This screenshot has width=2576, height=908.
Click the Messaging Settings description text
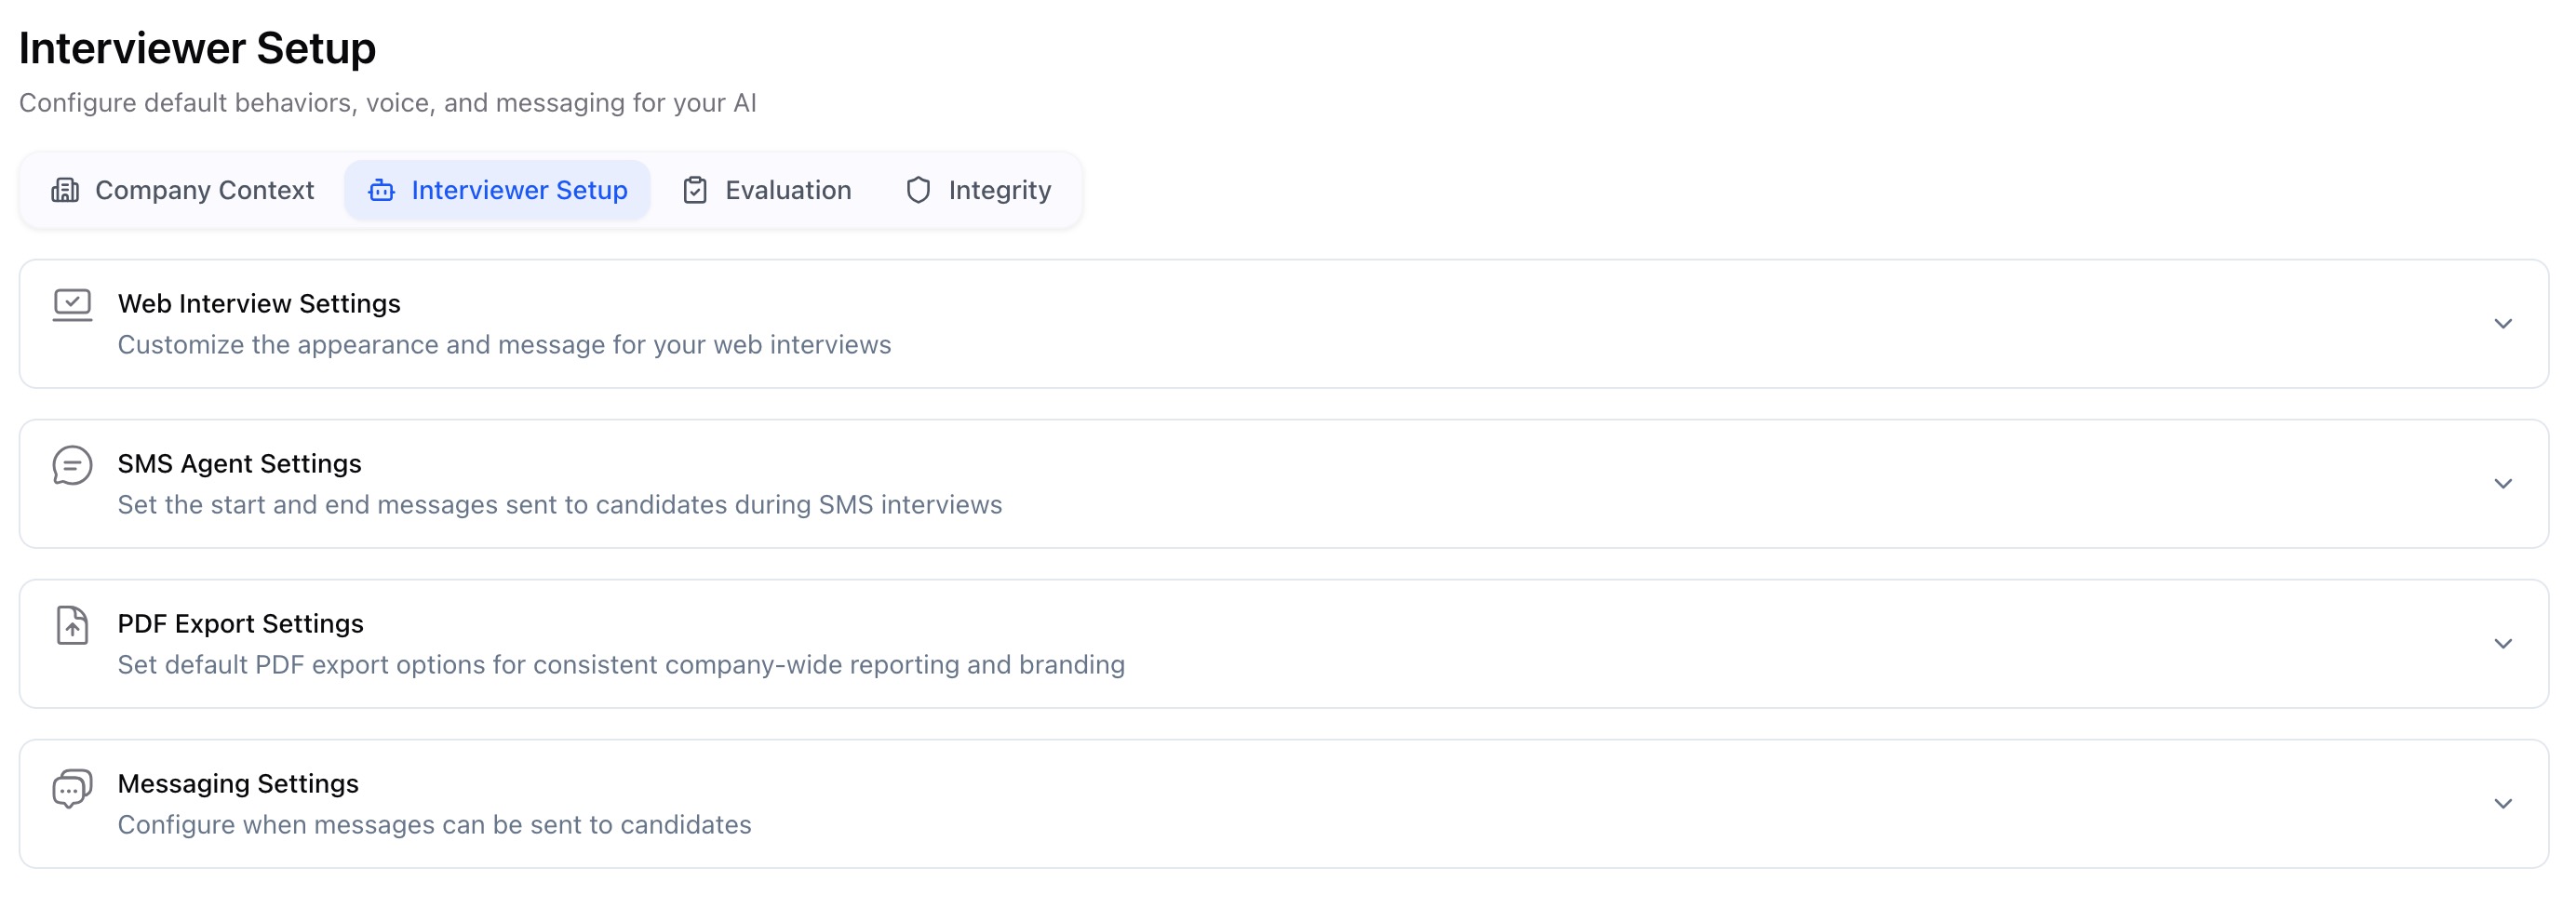pos(434,825)
